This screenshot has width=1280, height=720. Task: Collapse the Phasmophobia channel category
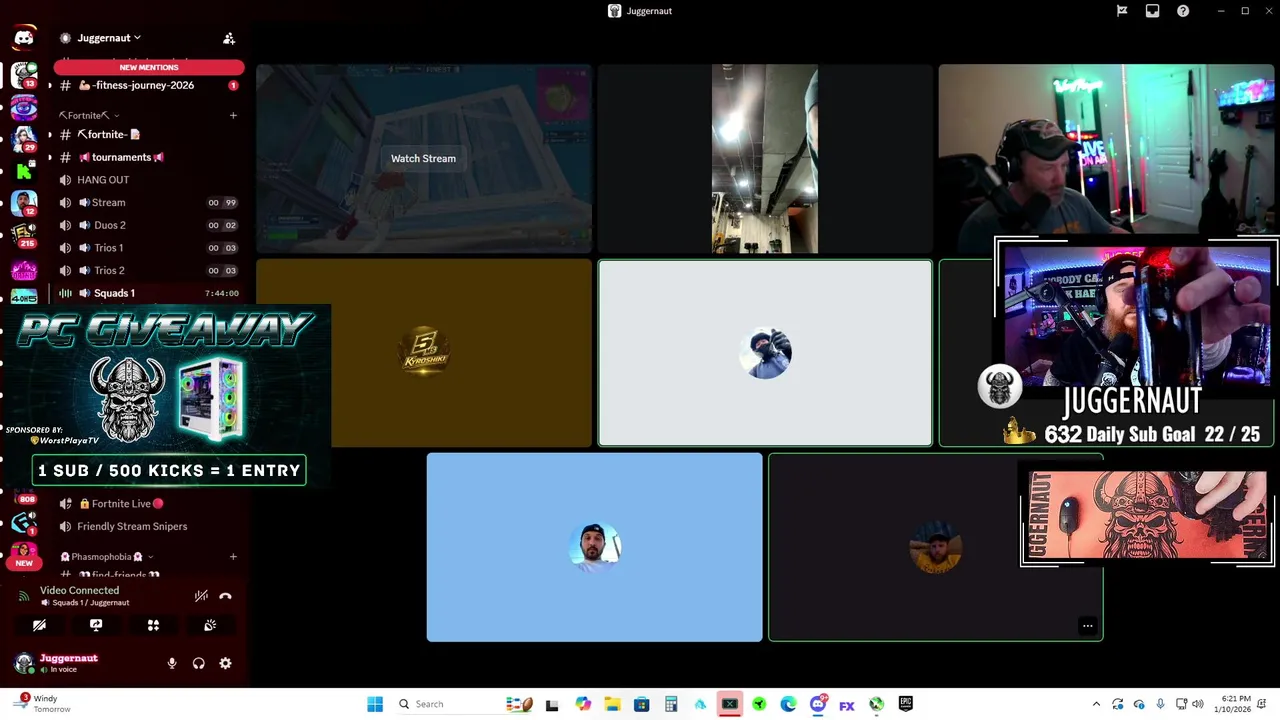(x=106, y=556)
